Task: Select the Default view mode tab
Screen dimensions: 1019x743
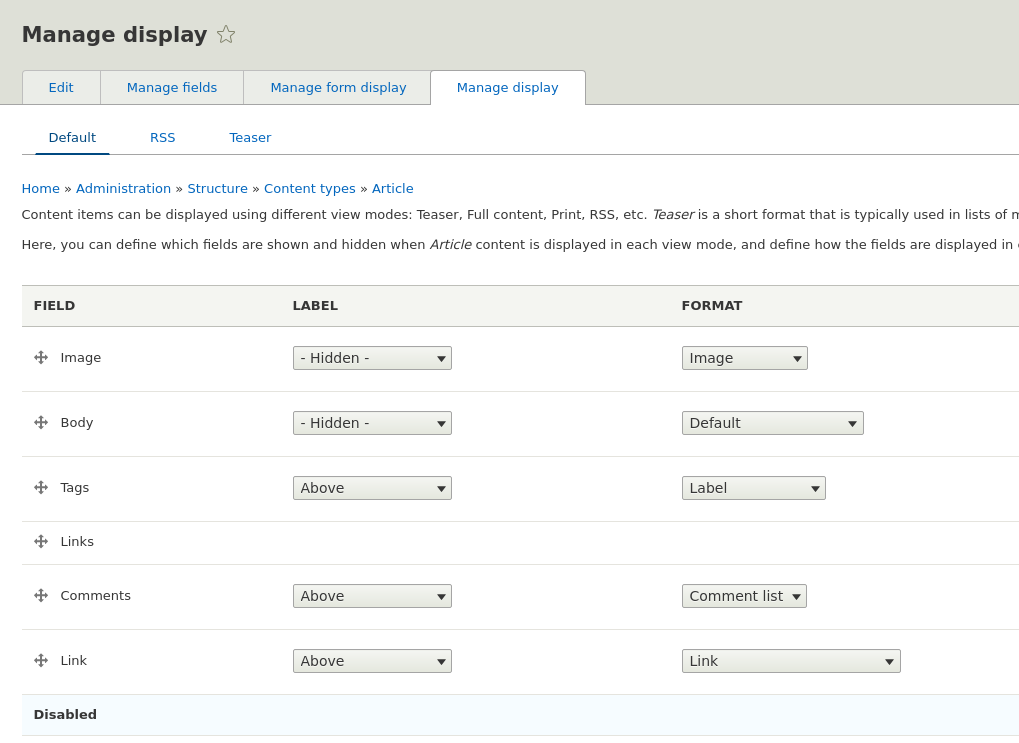Action: tap(72, 138)
